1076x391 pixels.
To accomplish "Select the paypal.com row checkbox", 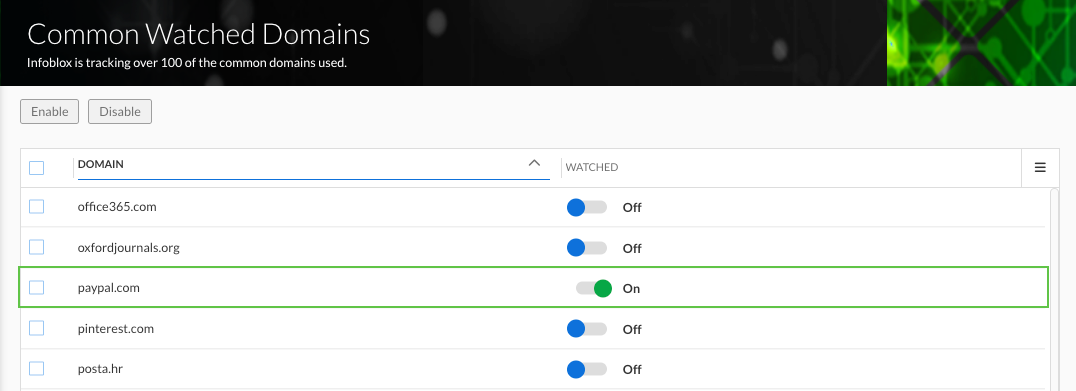I will [36, 288].
